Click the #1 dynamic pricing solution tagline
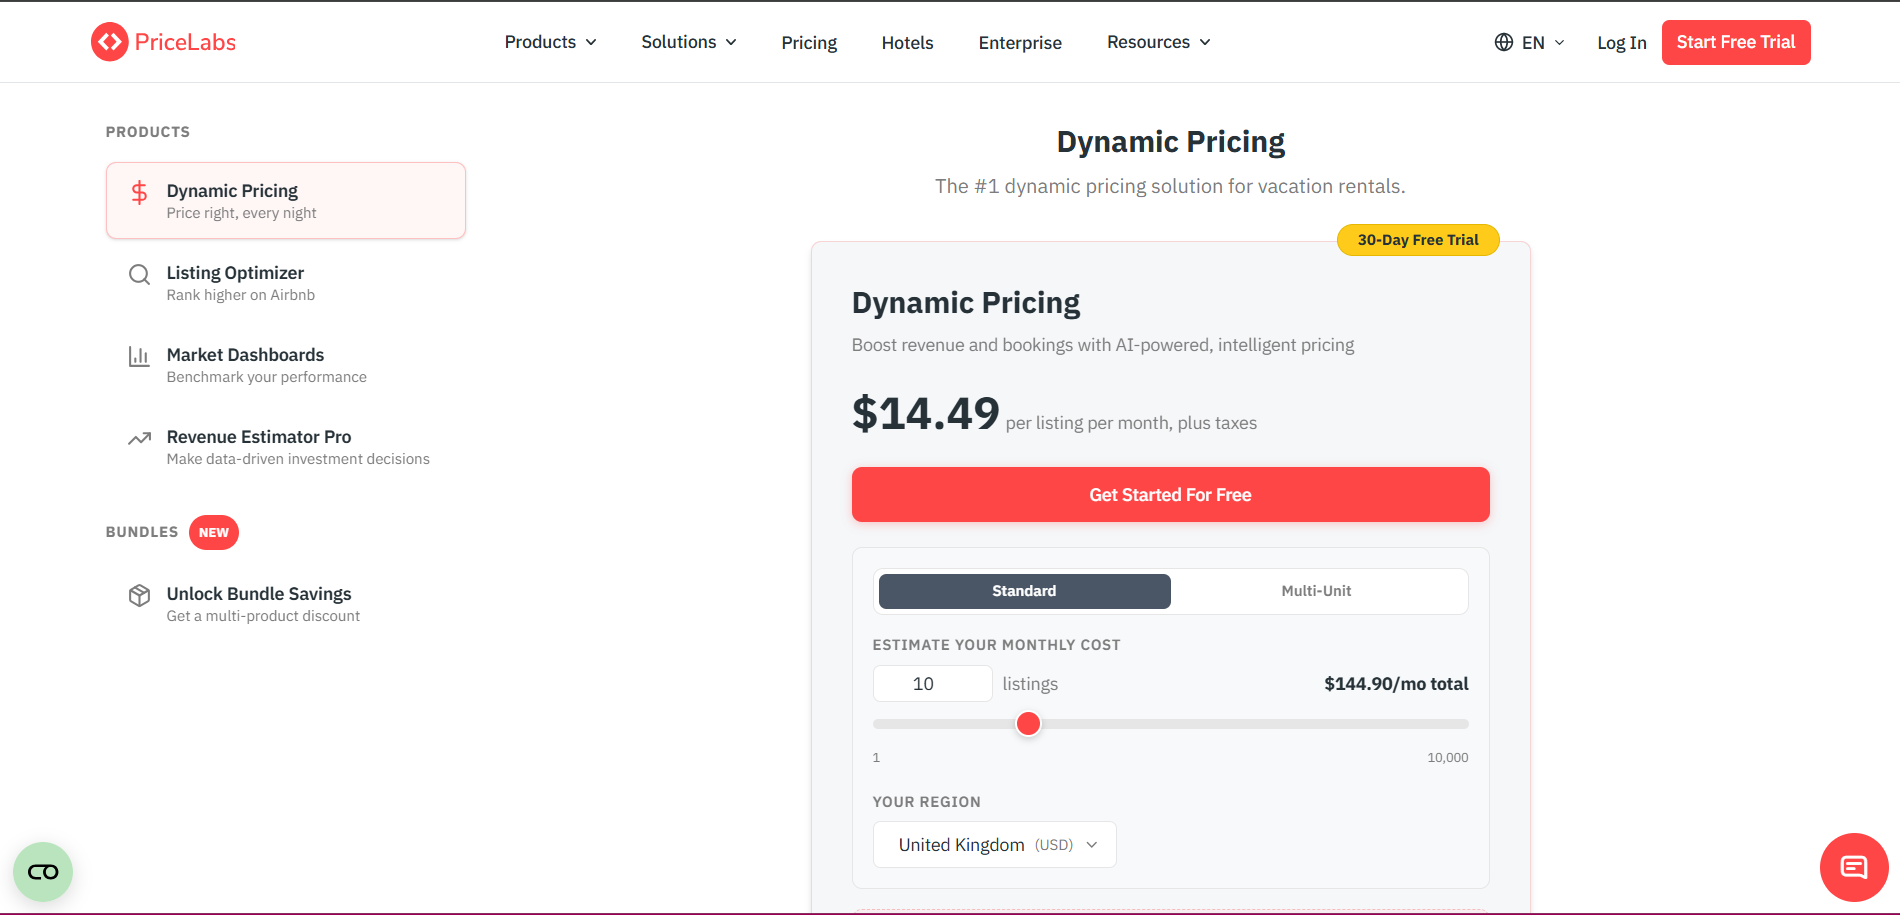 click(1170, 186)
